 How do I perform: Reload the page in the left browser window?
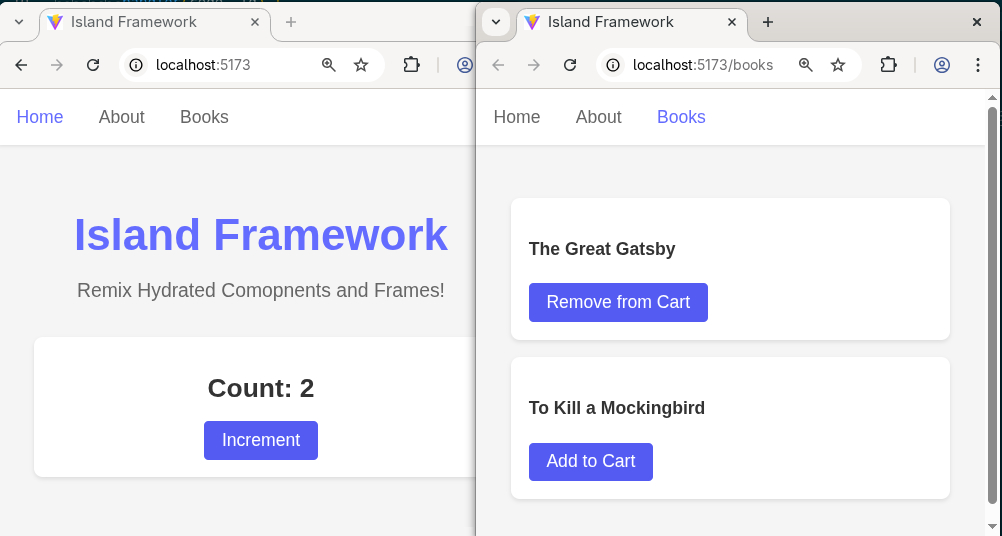[93, 65]
